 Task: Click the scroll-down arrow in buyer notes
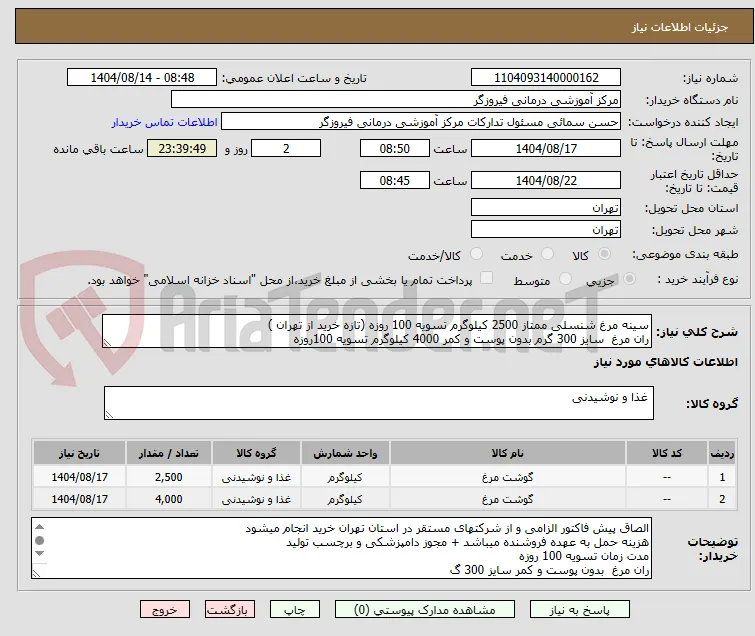pos(40,554)
